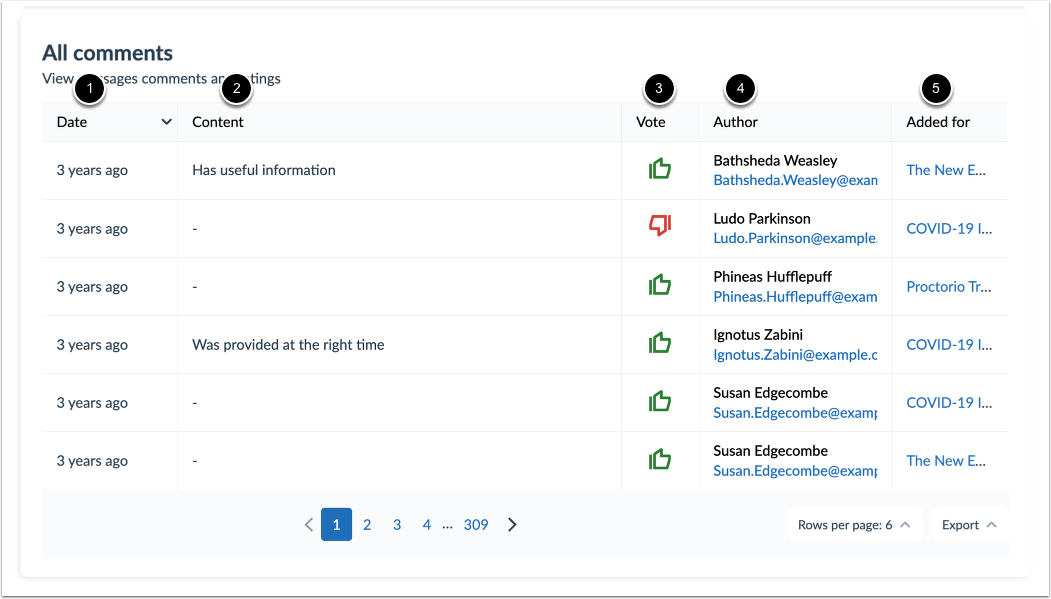Click the thumbs-up icon for Phineas Hufflepuff

click(x=660, y=285)
